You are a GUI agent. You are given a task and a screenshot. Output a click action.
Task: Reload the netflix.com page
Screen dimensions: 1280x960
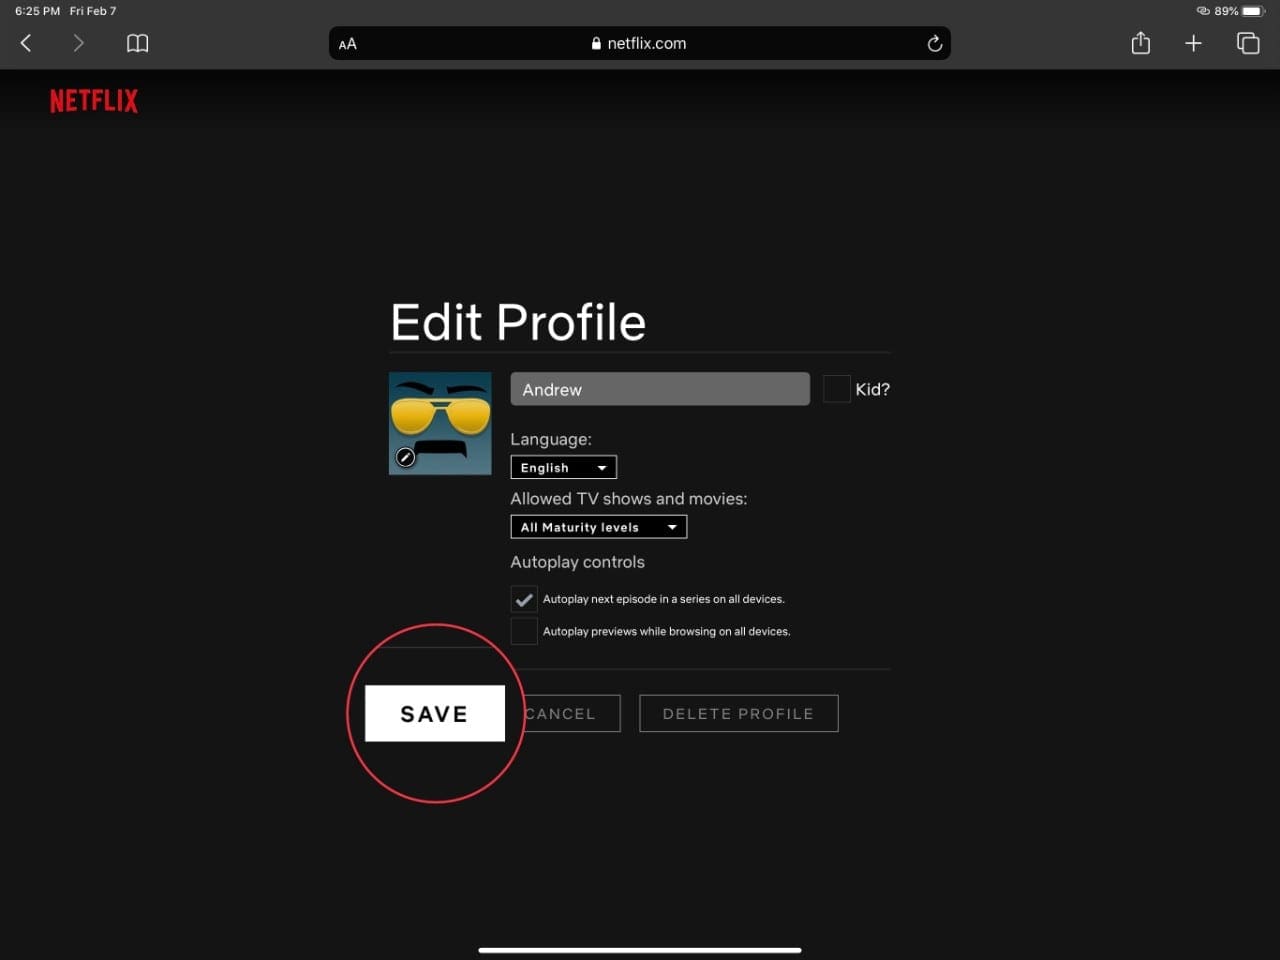(x=934, y=43)
